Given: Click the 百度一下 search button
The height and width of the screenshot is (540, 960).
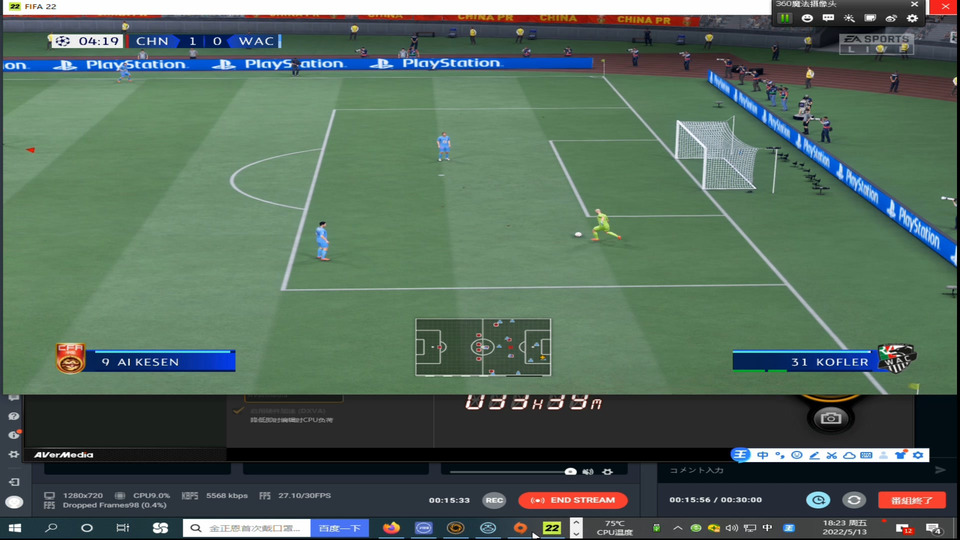Looking at the screenshot, I should coord(340,528).
